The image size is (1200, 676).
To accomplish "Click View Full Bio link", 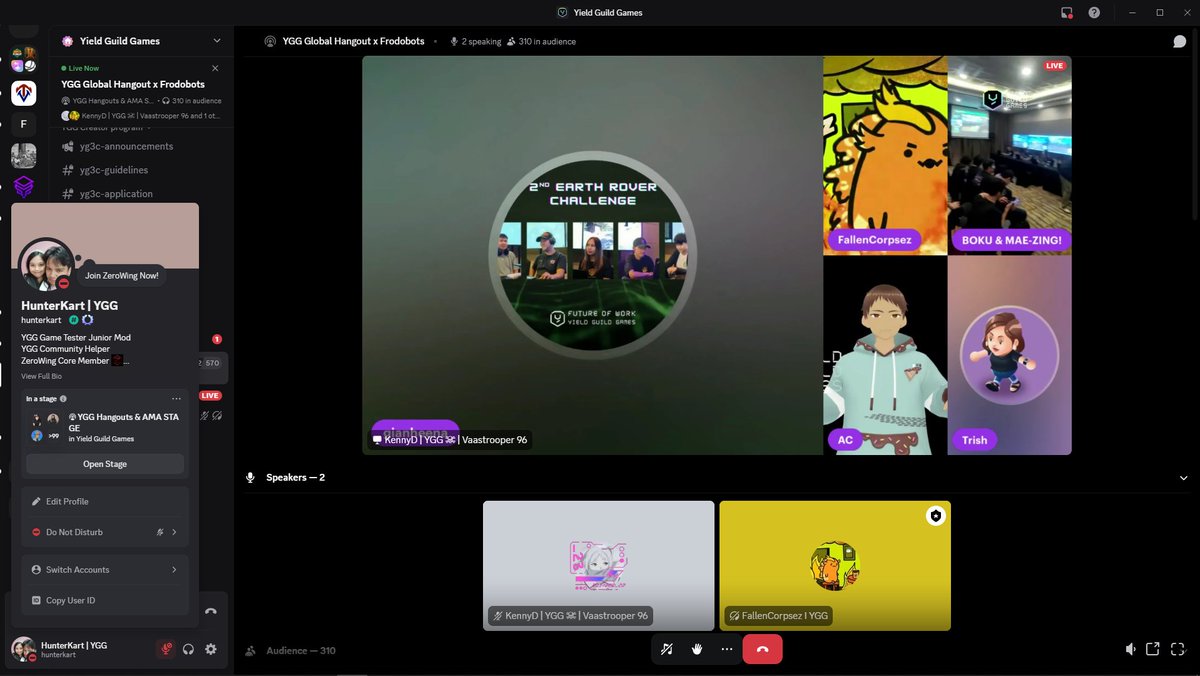I will (41, 376).
